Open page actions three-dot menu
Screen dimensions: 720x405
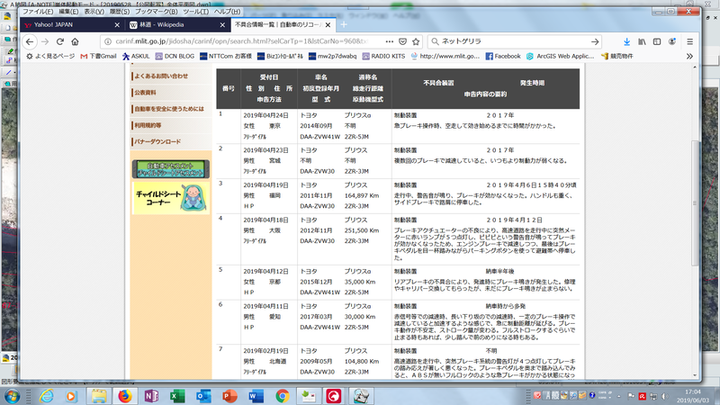tap(389, 42)
